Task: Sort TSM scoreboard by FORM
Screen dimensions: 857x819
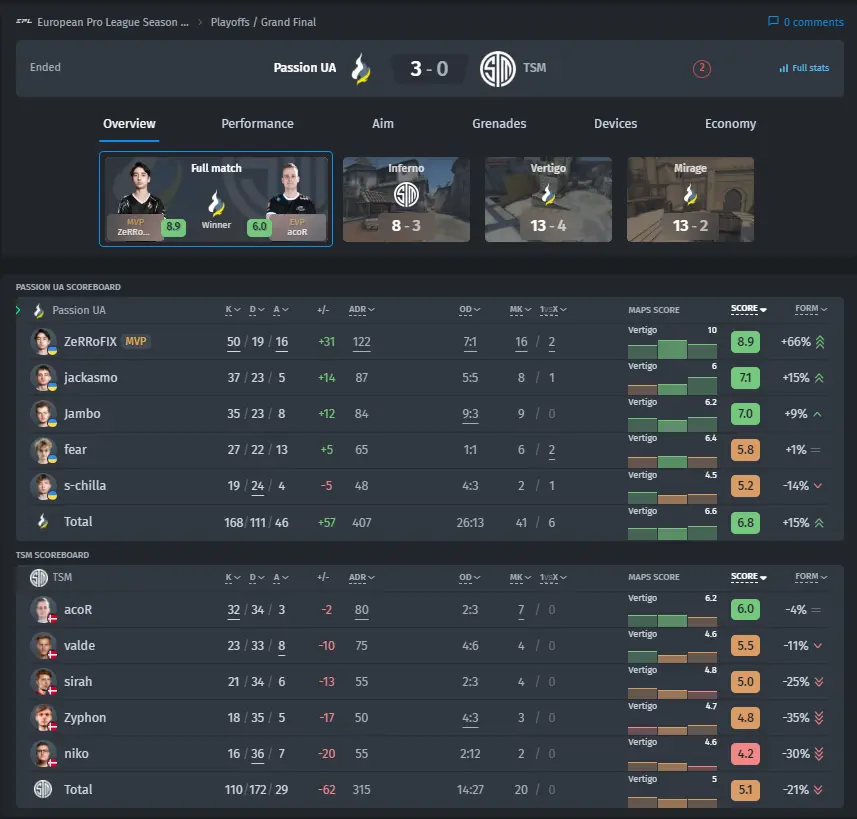Action: click(x=811, y=577)
